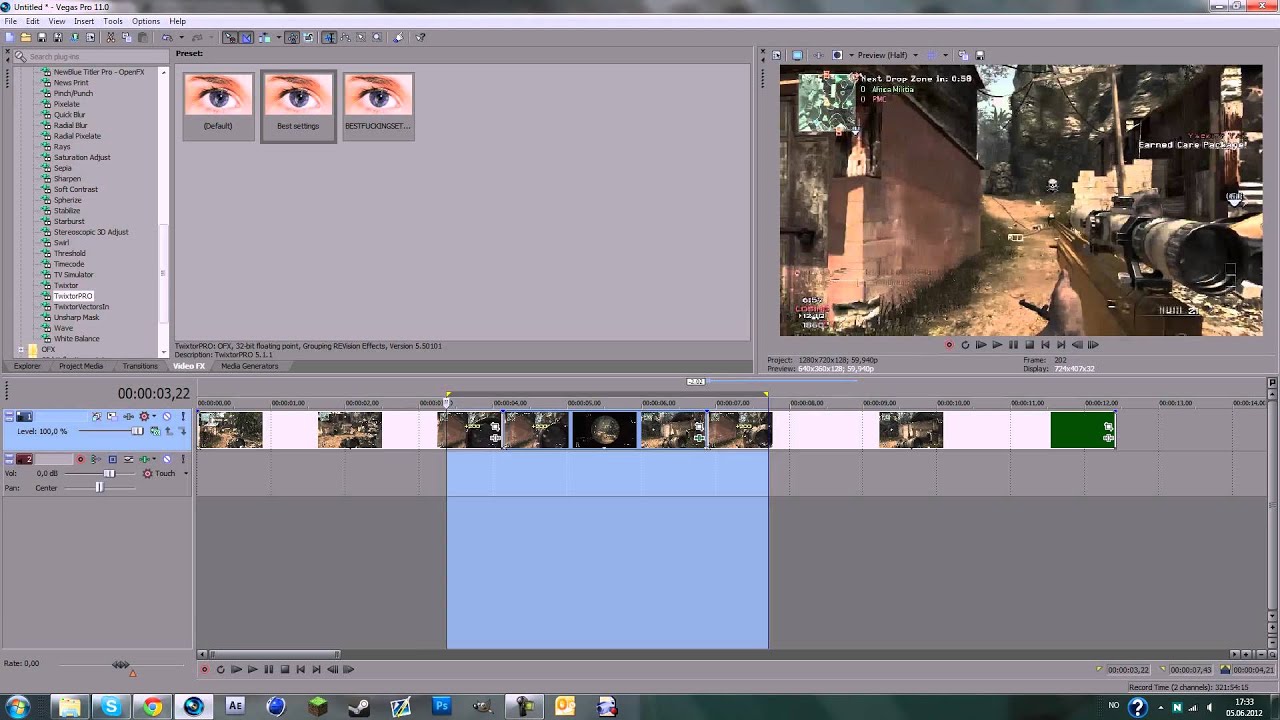
Task: Open the audio track 2 automation dropdown arrow
Action: (x=154, y=459)
